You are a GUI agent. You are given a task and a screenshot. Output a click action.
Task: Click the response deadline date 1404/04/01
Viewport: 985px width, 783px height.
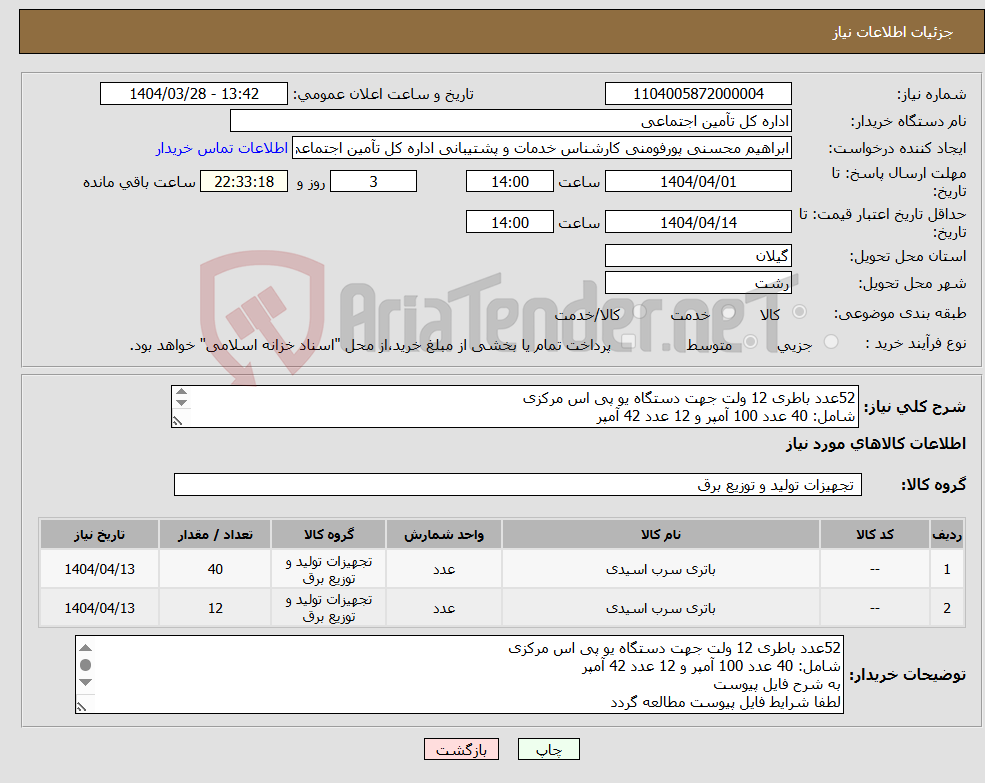pos(698,182)
